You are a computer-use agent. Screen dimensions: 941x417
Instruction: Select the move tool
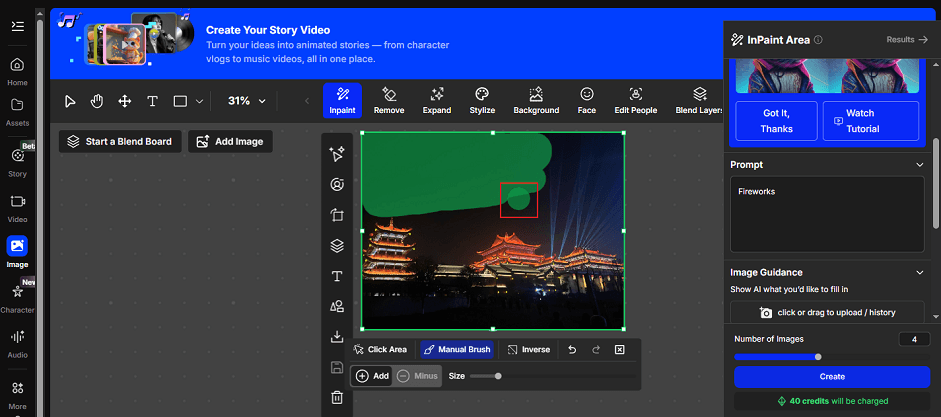(x=125, y=101)
